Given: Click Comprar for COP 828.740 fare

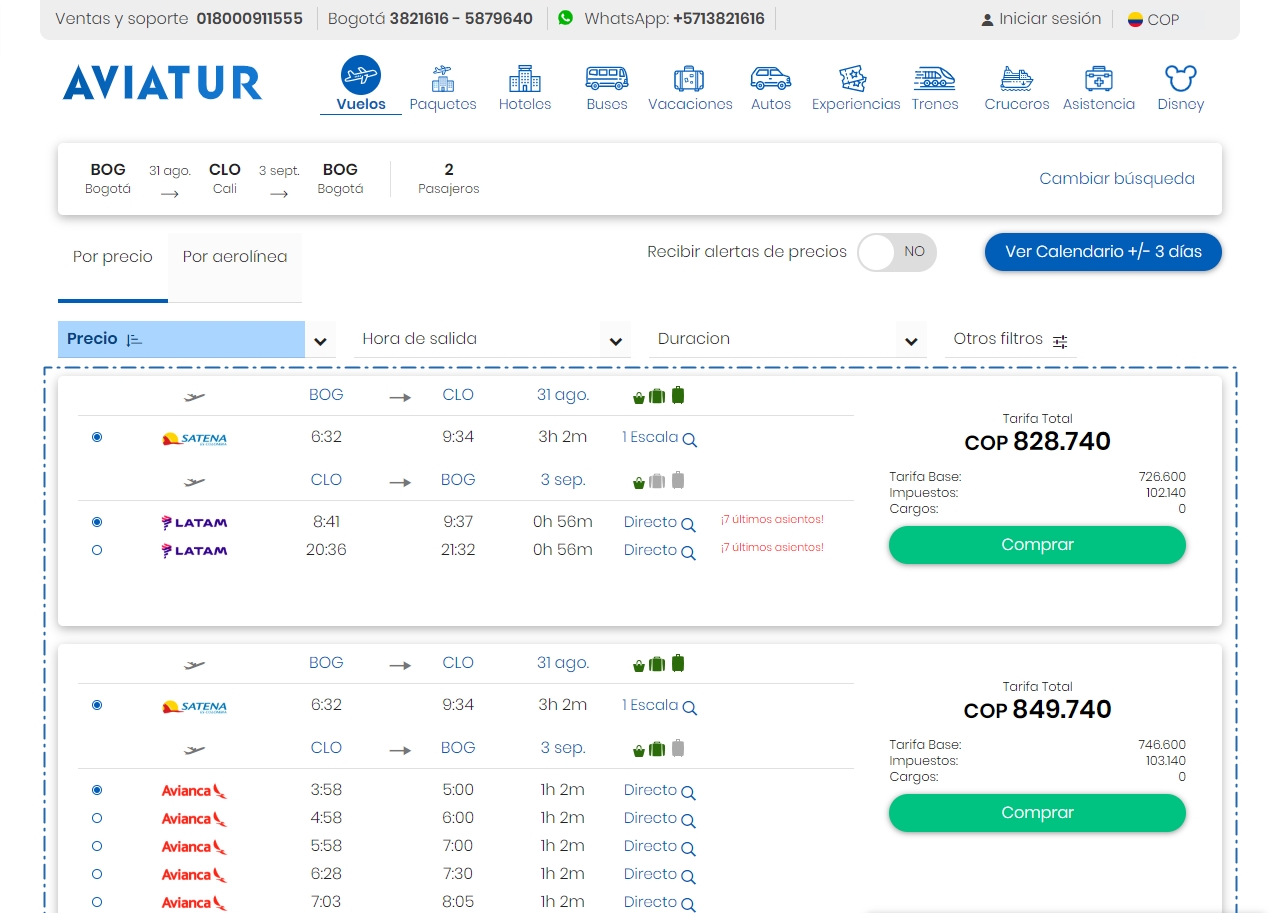Looking at the screenshot, I should coord(1037,545).
